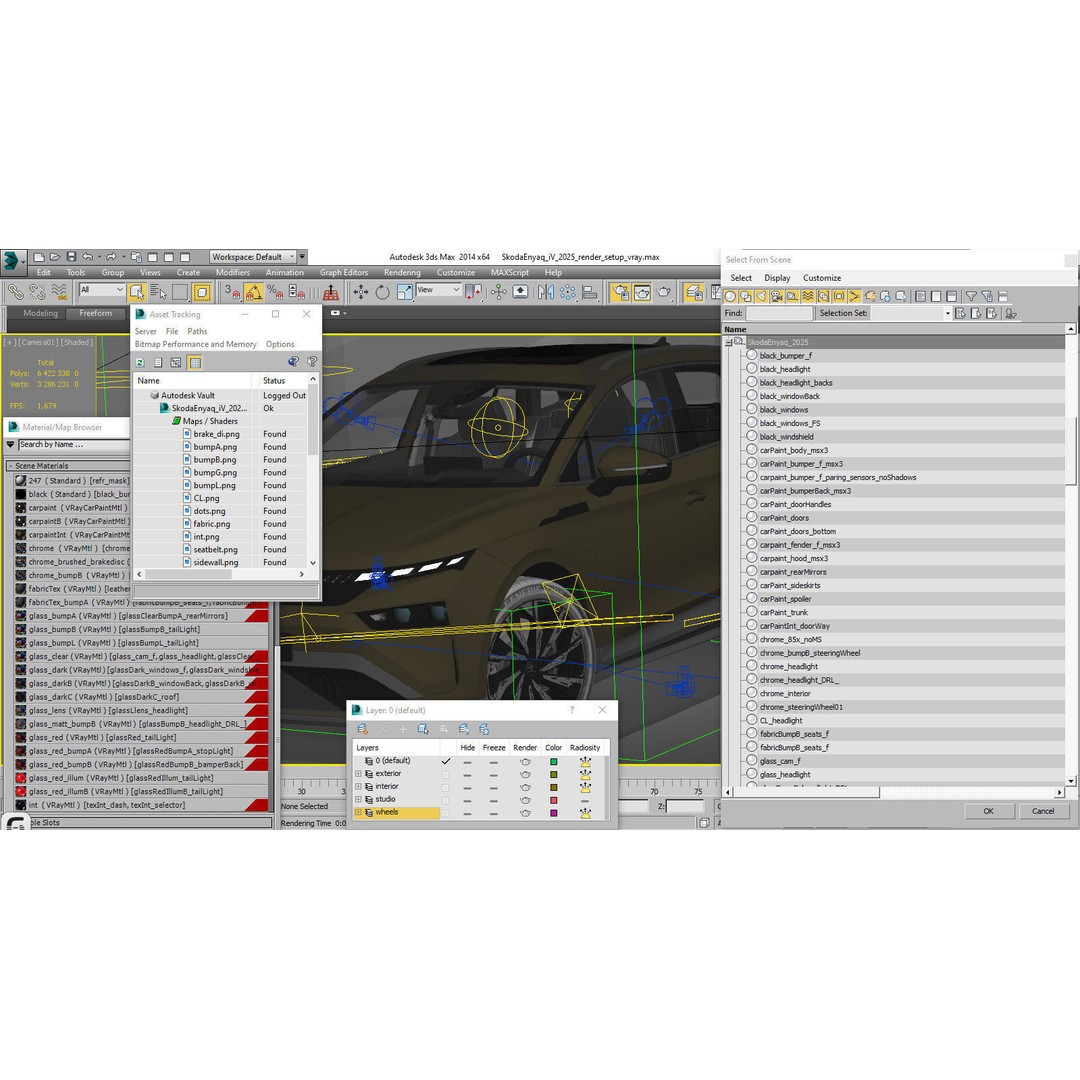Click Select Highlighted Objects icon in Layer dialog

click(424, 729)
